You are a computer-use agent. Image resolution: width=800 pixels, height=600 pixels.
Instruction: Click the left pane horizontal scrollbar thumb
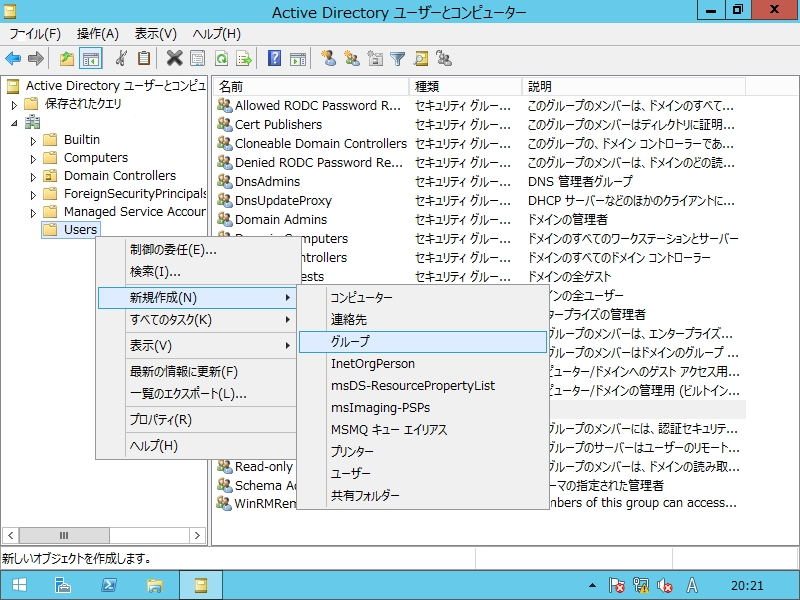(x=64, y=536)
